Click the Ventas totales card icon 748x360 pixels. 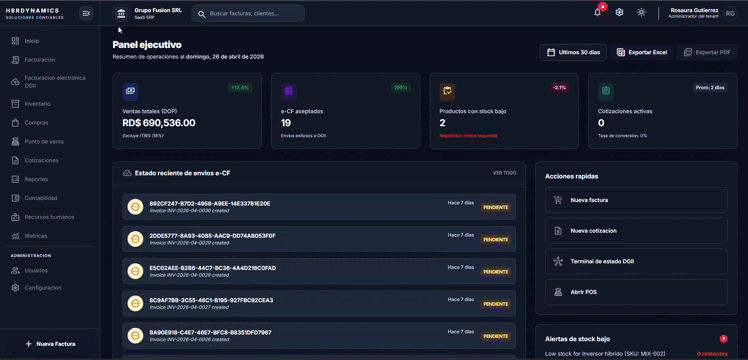130,92
